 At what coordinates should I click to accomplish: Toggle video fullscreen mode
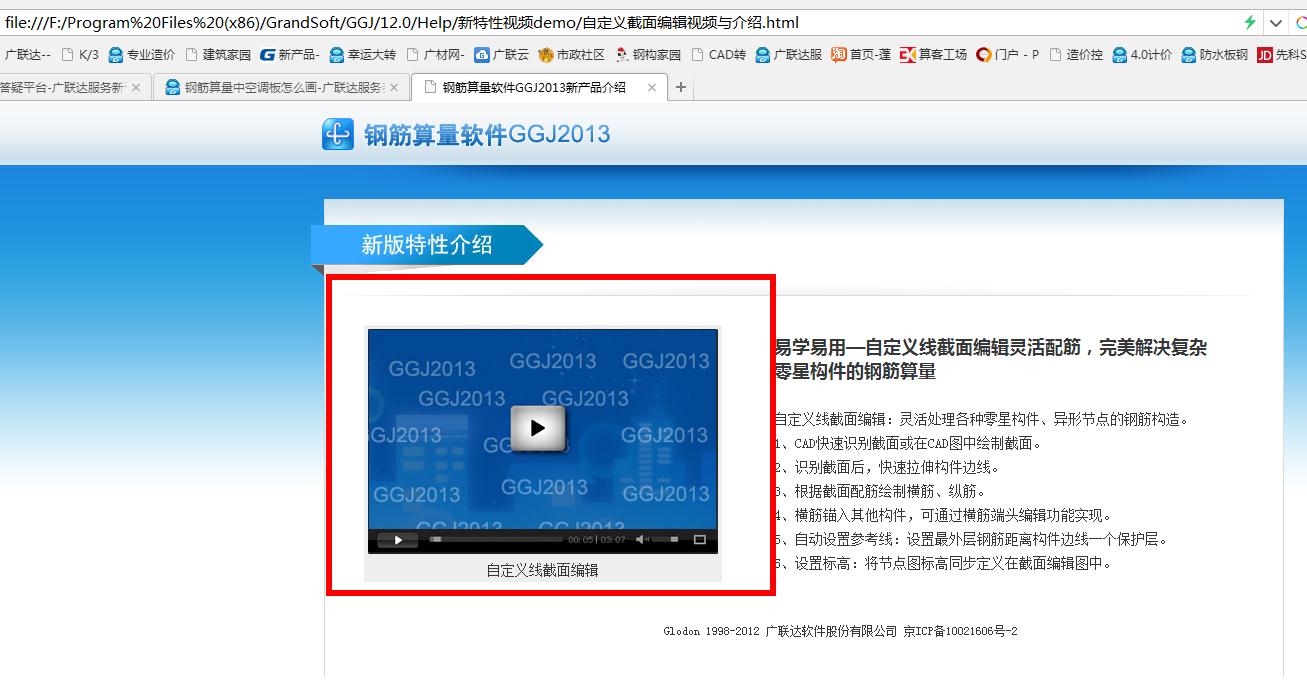(x=700, y=540)
